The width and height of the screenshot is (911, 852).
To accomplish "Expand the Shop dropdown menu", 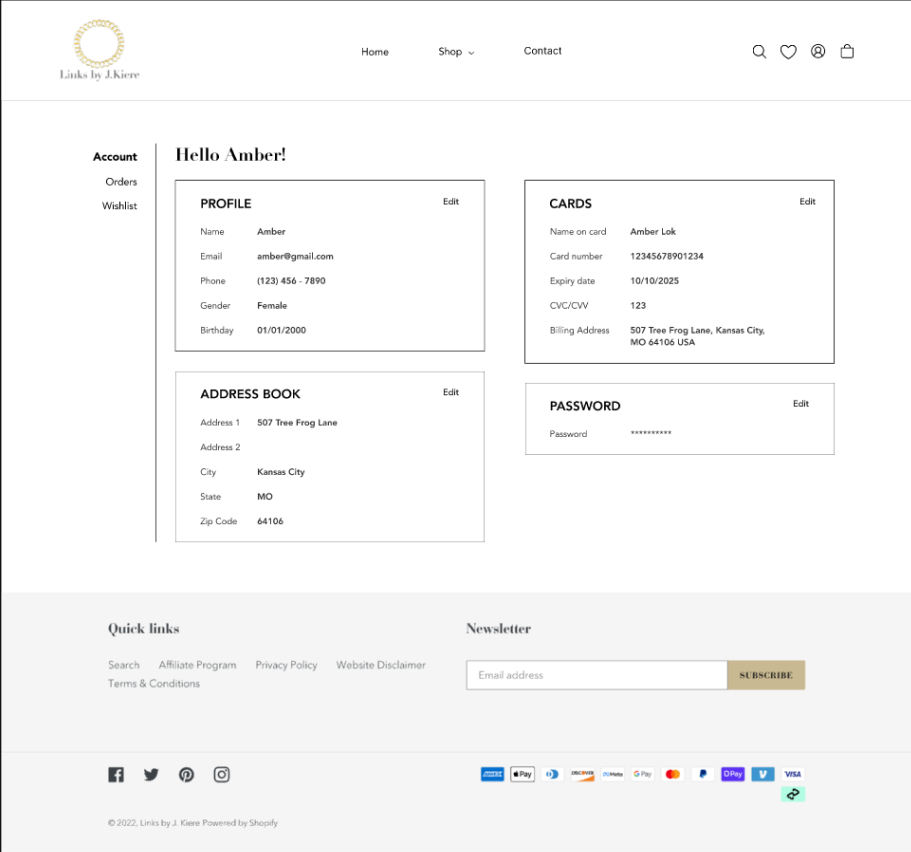I will click(456, 52).
